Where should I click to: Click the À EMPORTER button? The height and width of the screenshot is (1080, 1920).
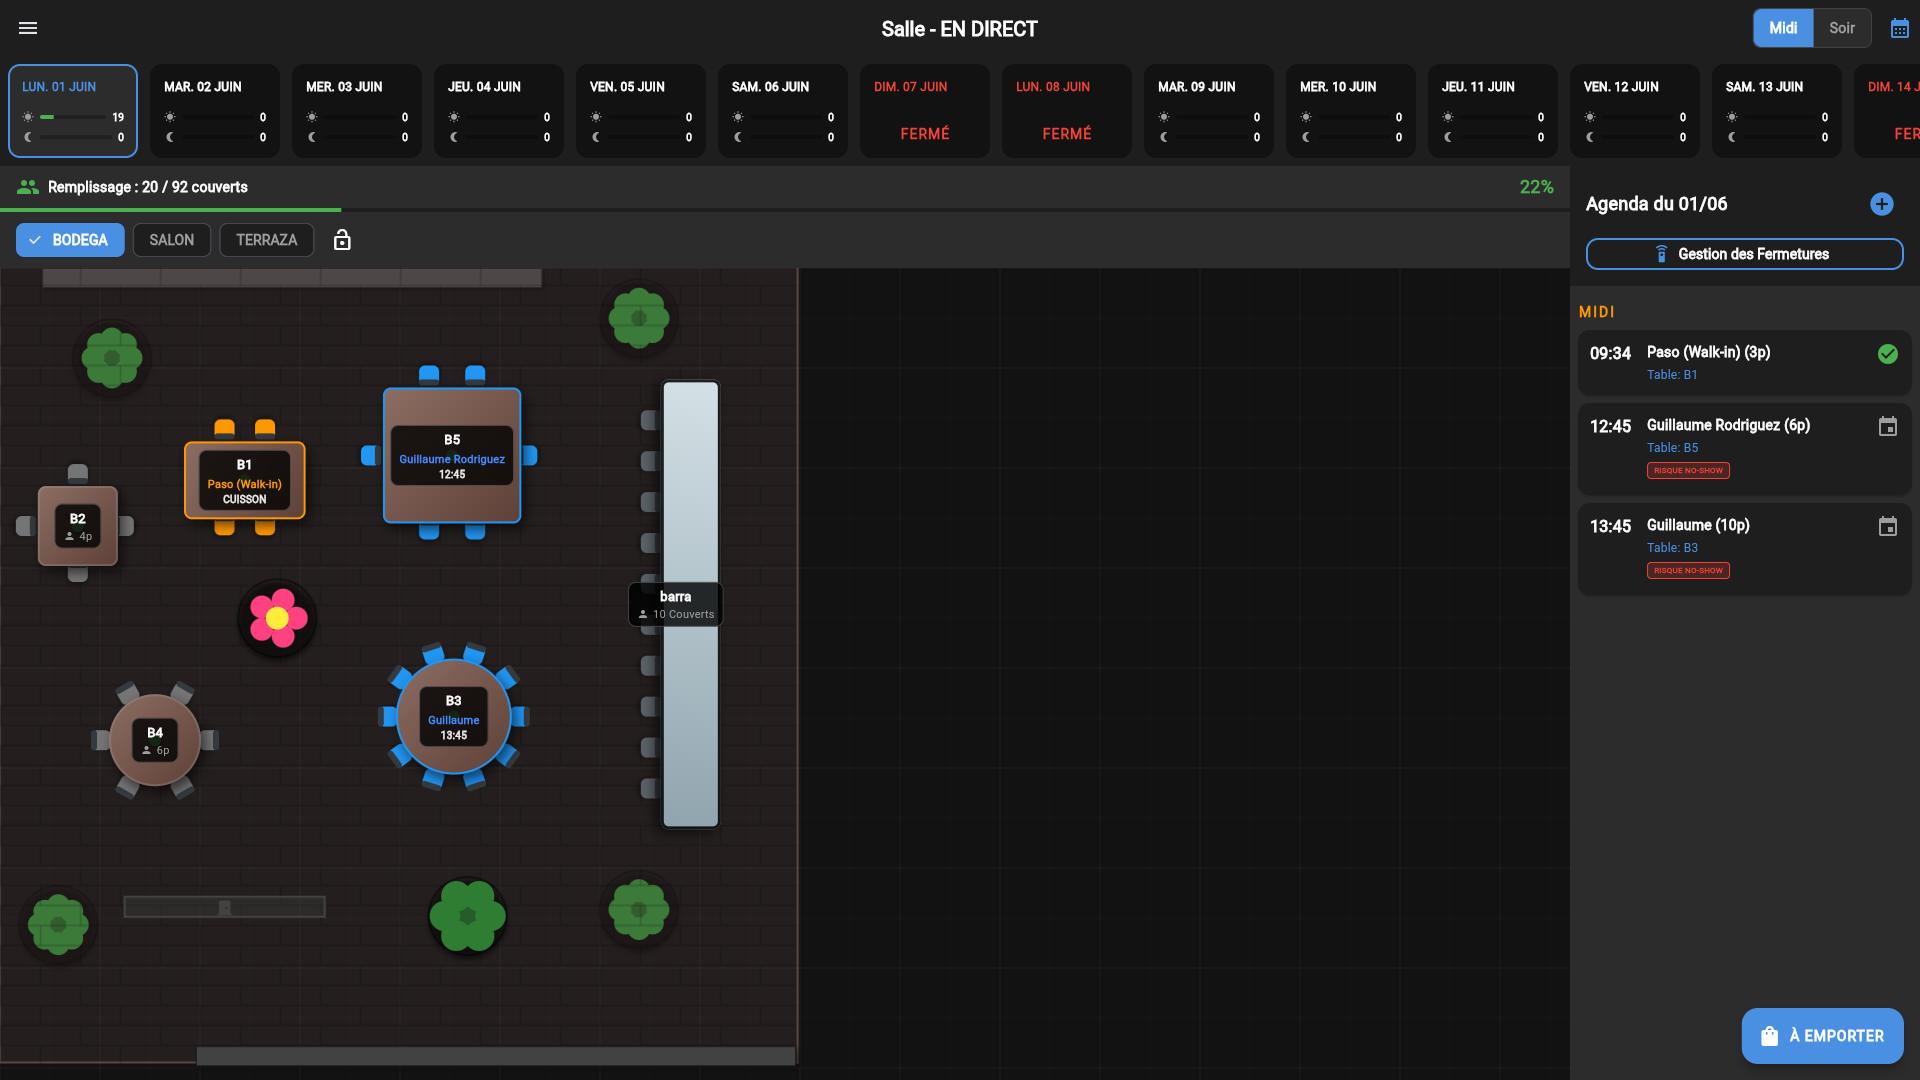[1822, 1036]
